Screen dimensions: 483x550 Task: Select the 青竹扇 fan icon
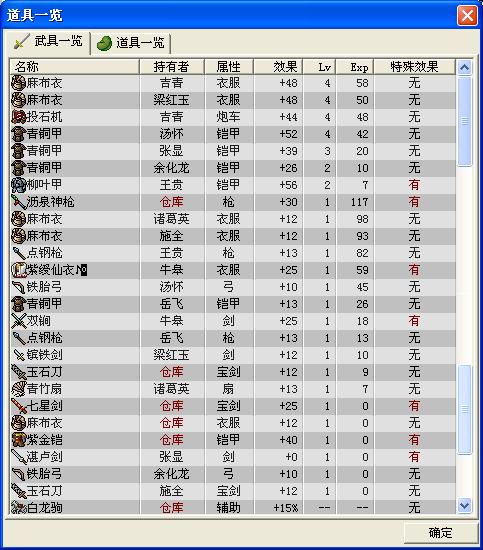click(19, 389)
